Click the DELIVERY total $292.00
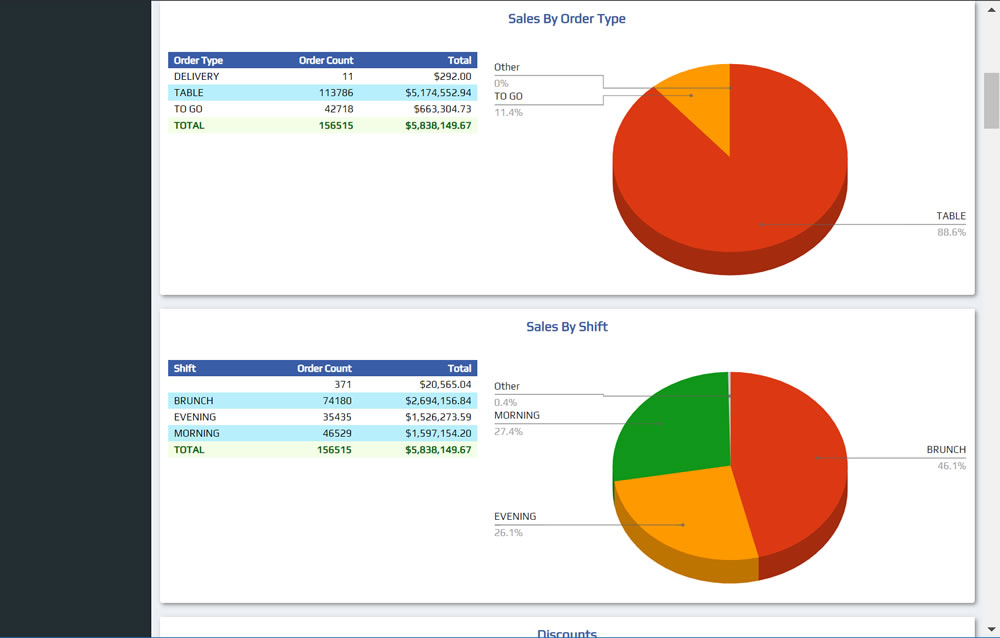Image resolution: width=1000 pixels, height=638 pixels. 452,77
